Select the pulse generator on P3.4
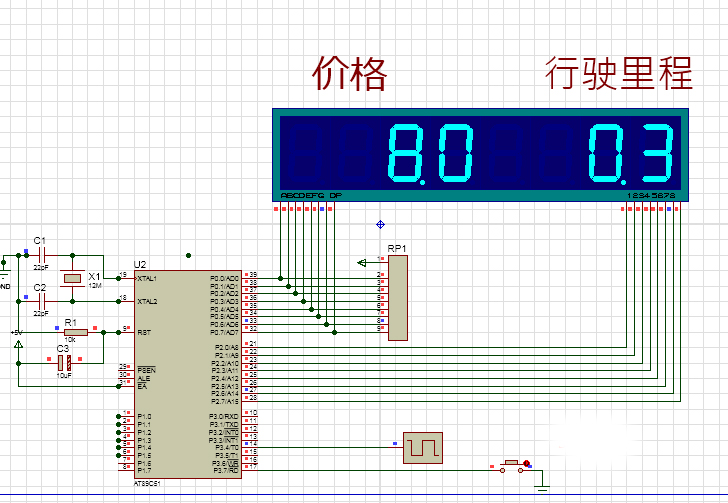 [422, 448]
